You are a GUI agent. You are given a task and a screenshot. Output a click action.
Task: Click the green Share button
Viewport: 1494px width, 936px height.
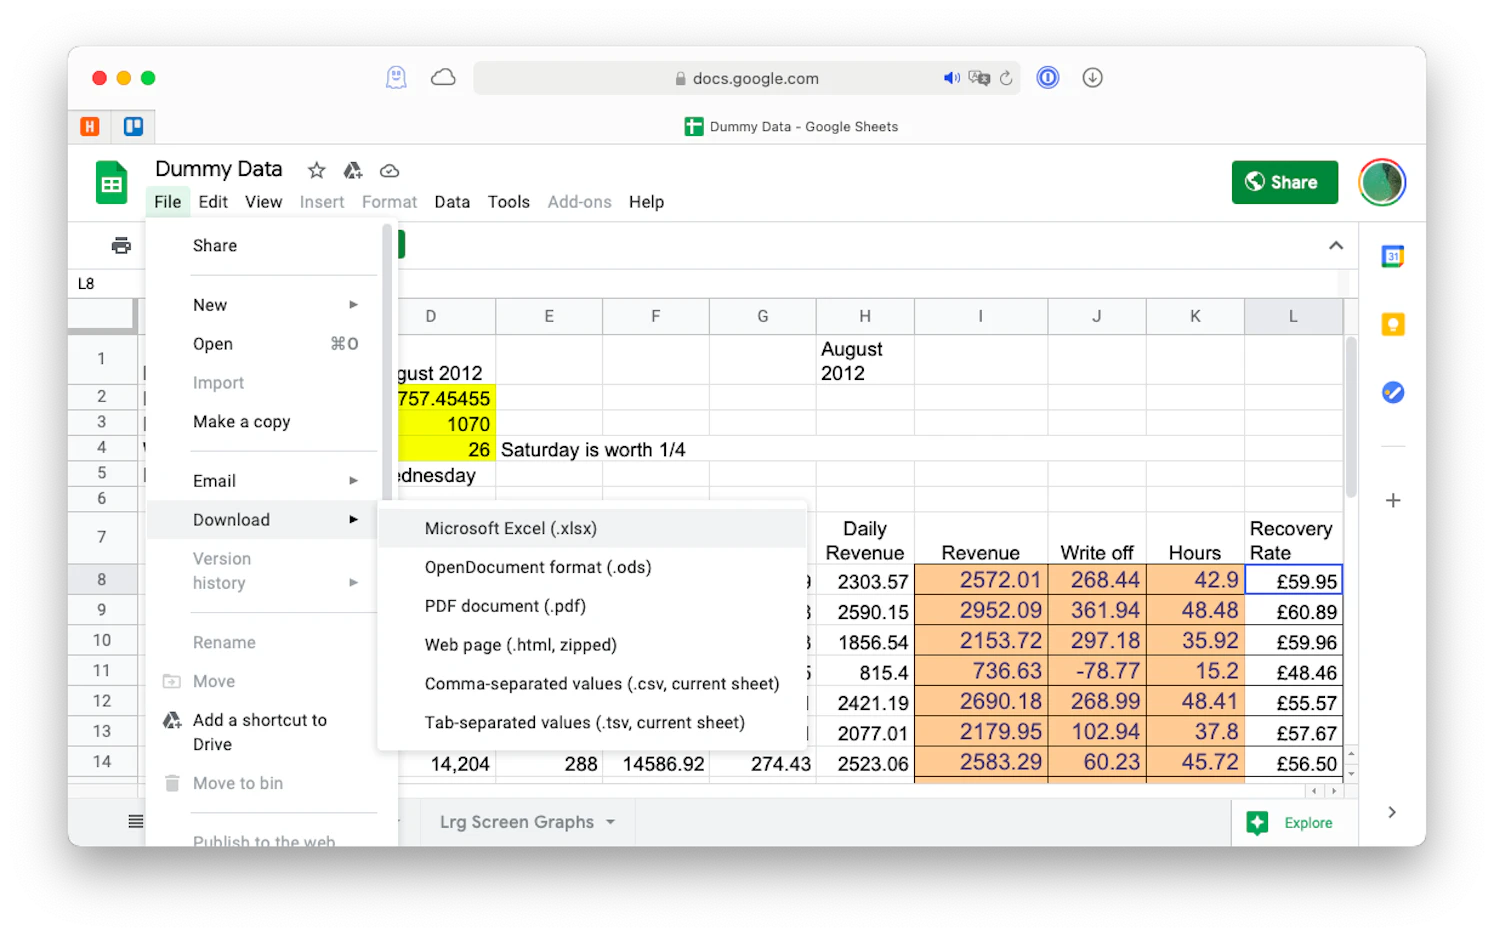[x=1284, y=182]
